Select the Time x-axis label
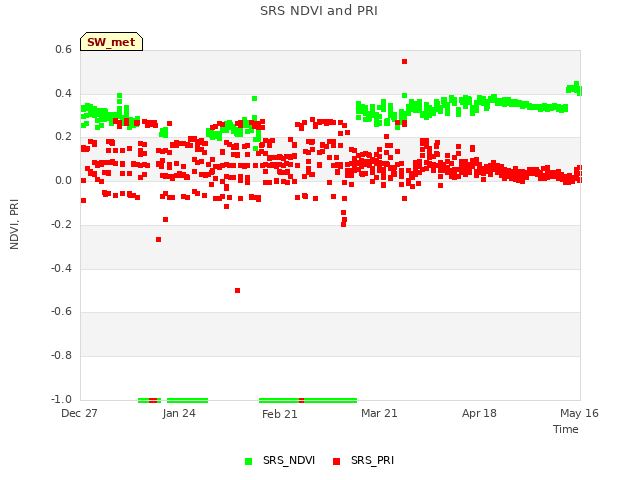Screen dimensions: 640x480 (x=566, y=429)
